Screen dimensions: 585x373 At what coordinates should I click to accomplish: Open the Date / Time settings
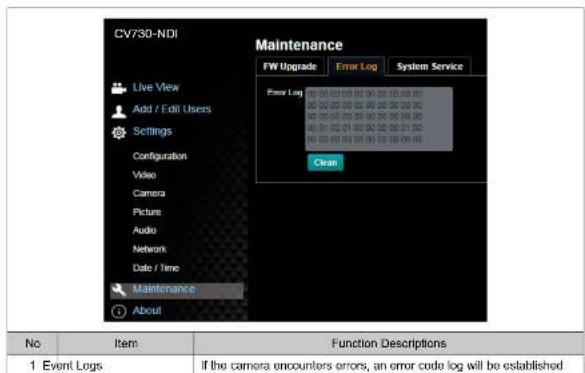tap(156, 268)
